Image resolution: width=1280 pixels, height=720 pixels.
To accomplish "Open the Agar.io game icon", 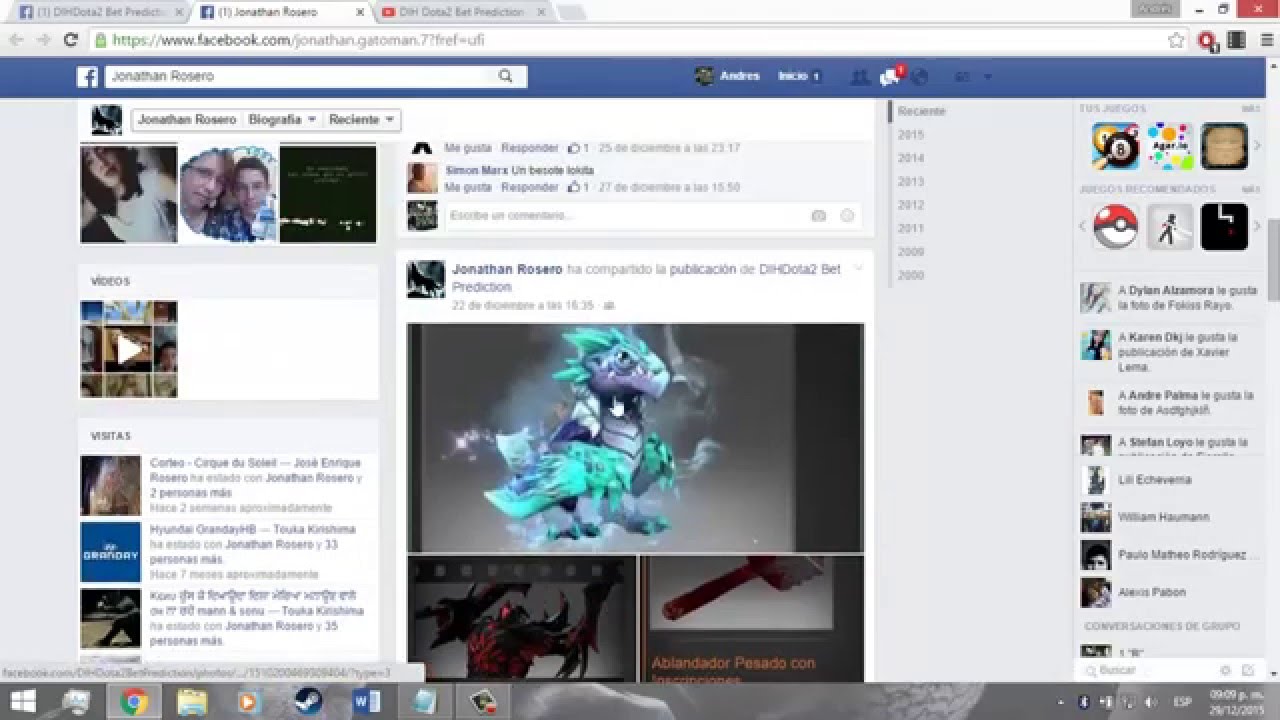I will [1170, 146].
